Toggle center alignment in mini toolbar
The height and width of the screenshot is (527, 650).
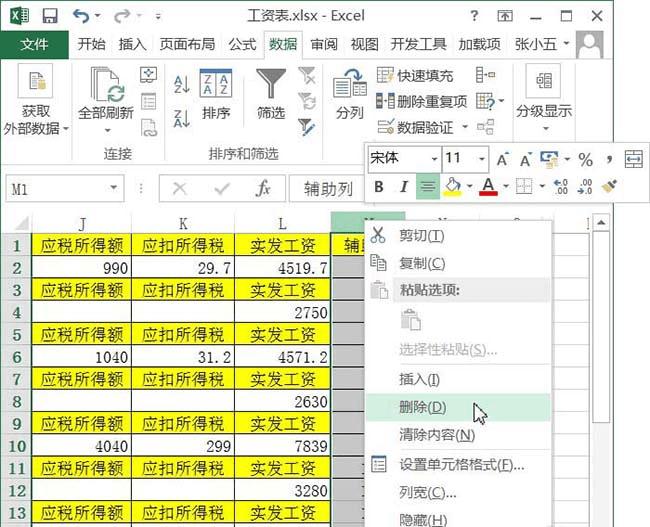point(428,187)
